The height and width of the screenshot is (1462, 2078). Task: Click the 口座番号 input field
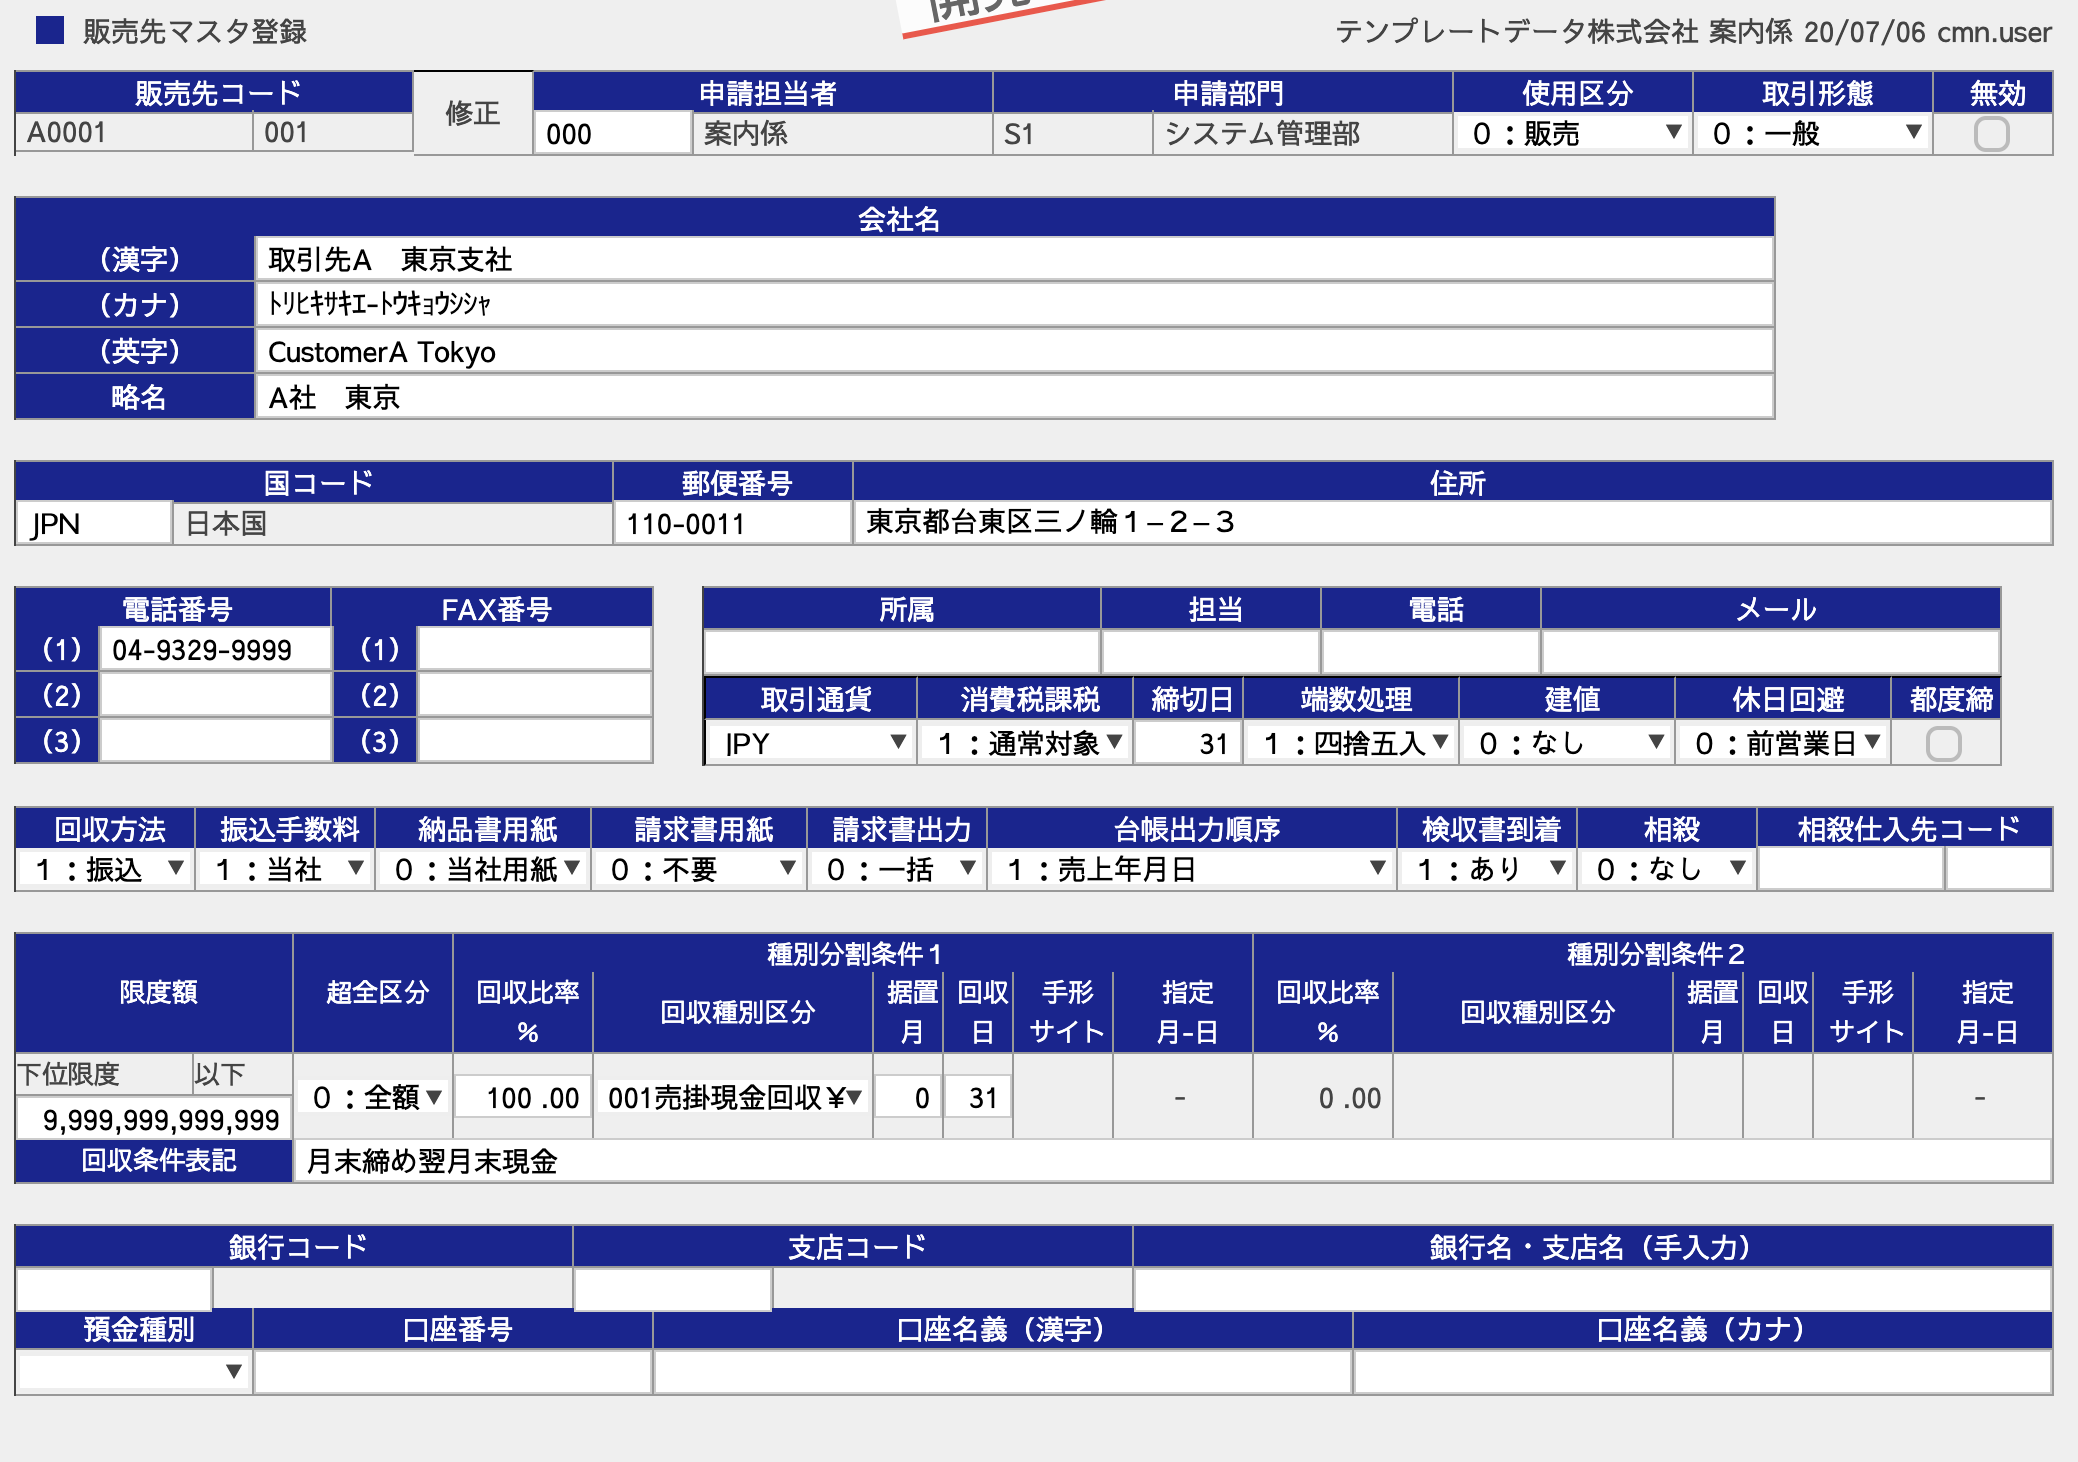coord(453,1371)
